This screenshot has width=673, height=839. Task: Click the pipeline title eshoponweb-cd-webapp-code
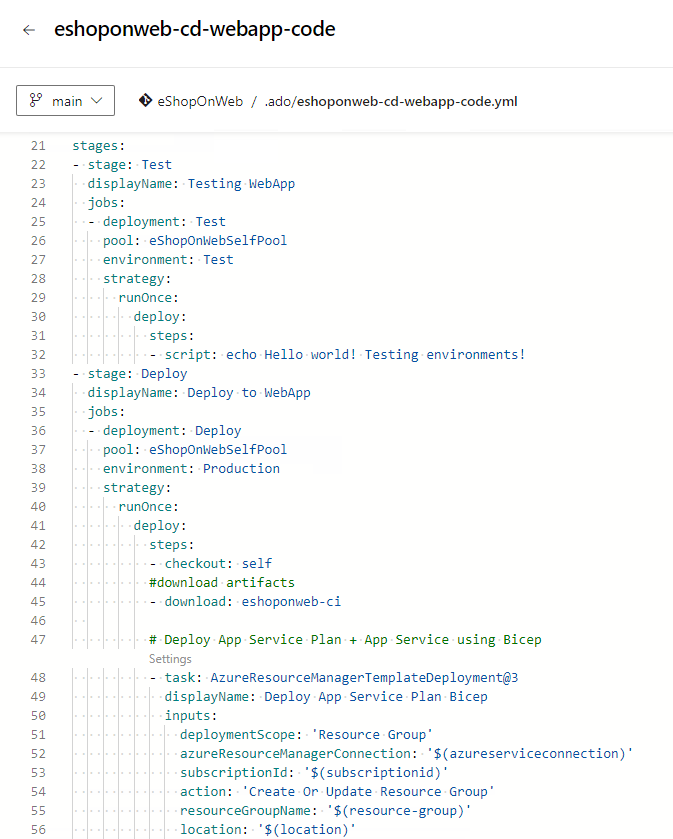[195, 29]
